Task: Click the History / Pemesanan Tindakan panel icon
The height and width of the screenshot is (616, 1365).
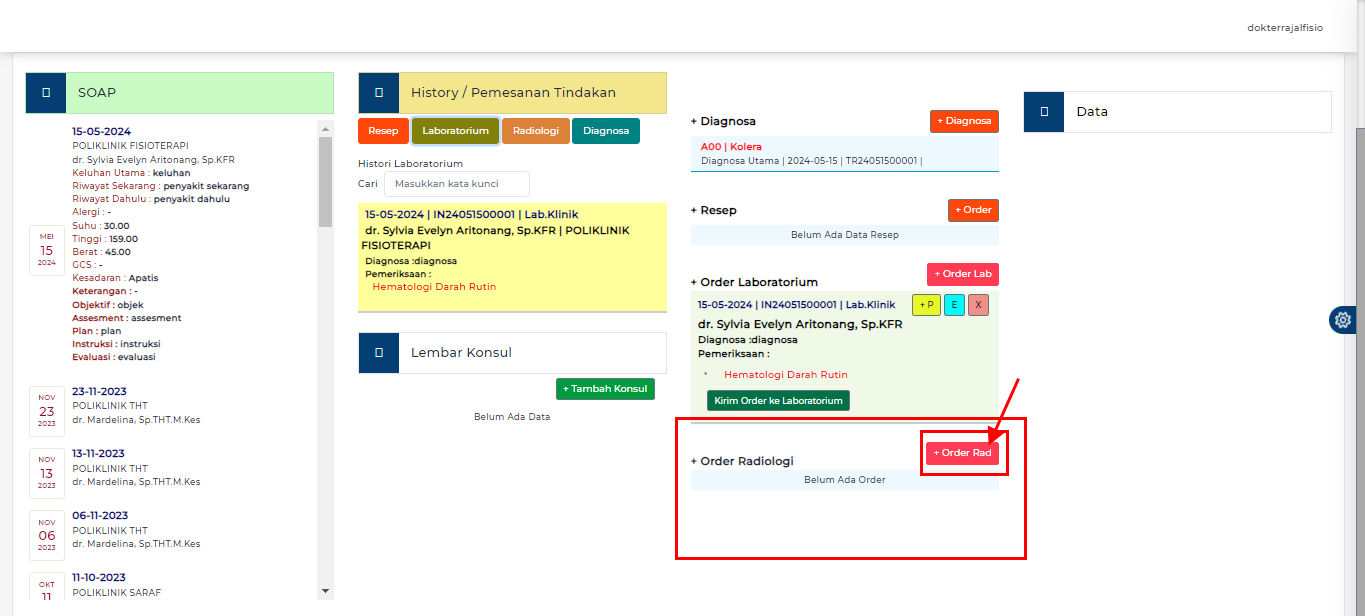Action: [378, 92]
